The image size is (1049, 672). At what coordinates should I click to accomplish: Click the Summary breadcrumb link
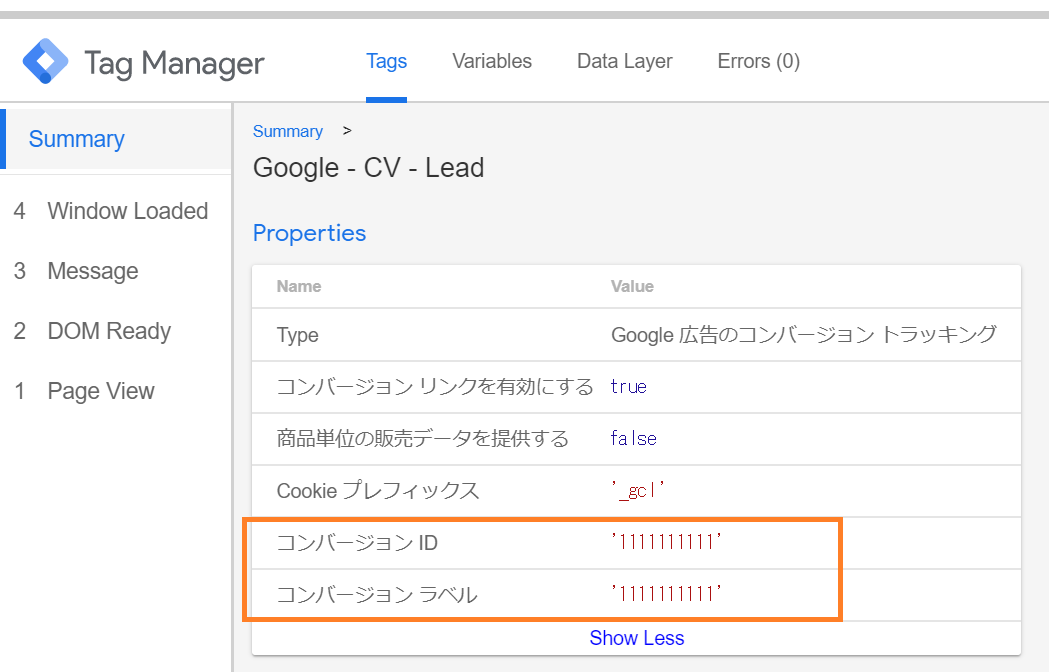tap(287, 131)
